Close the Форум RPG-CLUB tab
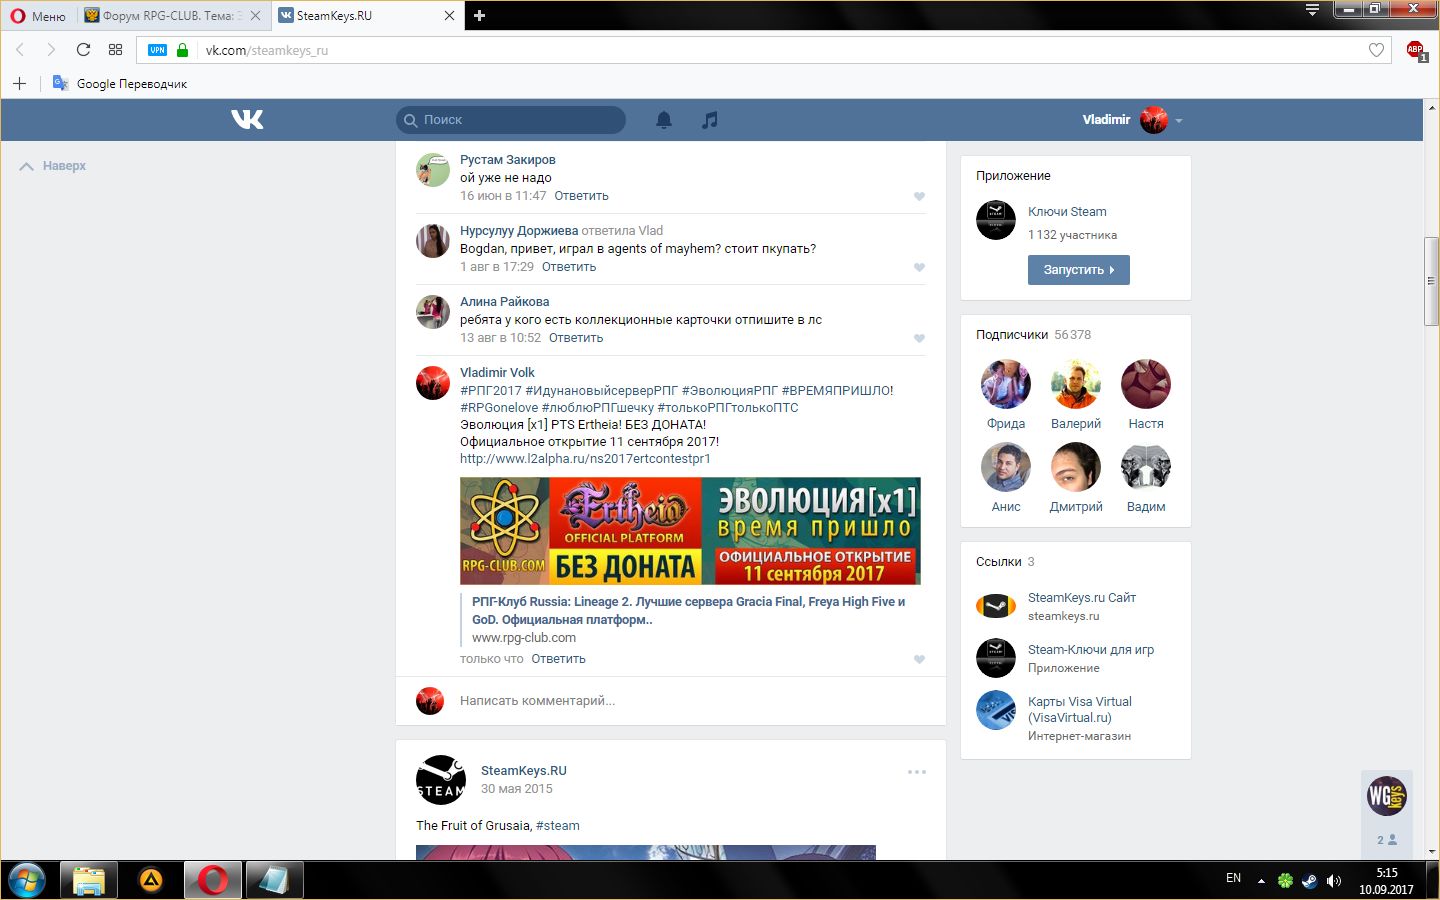Image resolution: width=1440 pixels, height=900 pixels. tap(255, 16)
